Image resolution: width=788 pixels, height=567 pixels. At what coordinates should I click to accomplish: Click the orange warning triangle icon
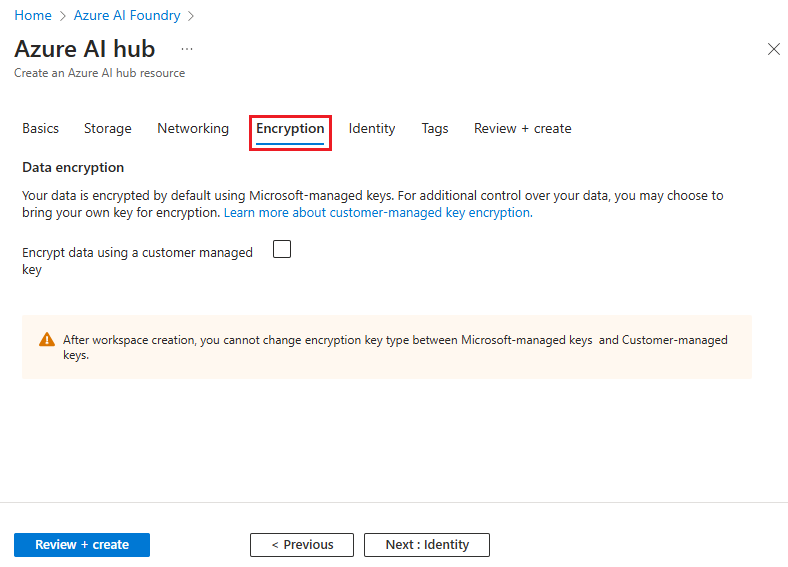point(47,340)
